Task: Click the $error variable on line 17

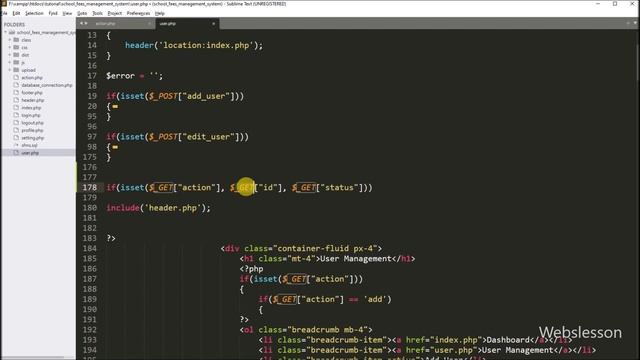Action: coord(120,76)
